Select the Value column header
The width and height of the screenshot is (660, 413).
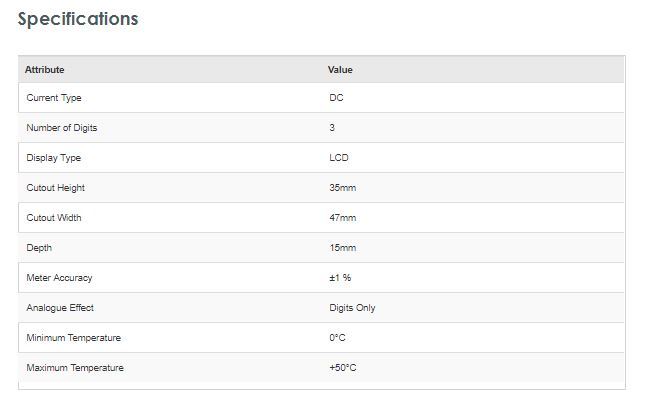pyautogui.click(x=340, y=69)
